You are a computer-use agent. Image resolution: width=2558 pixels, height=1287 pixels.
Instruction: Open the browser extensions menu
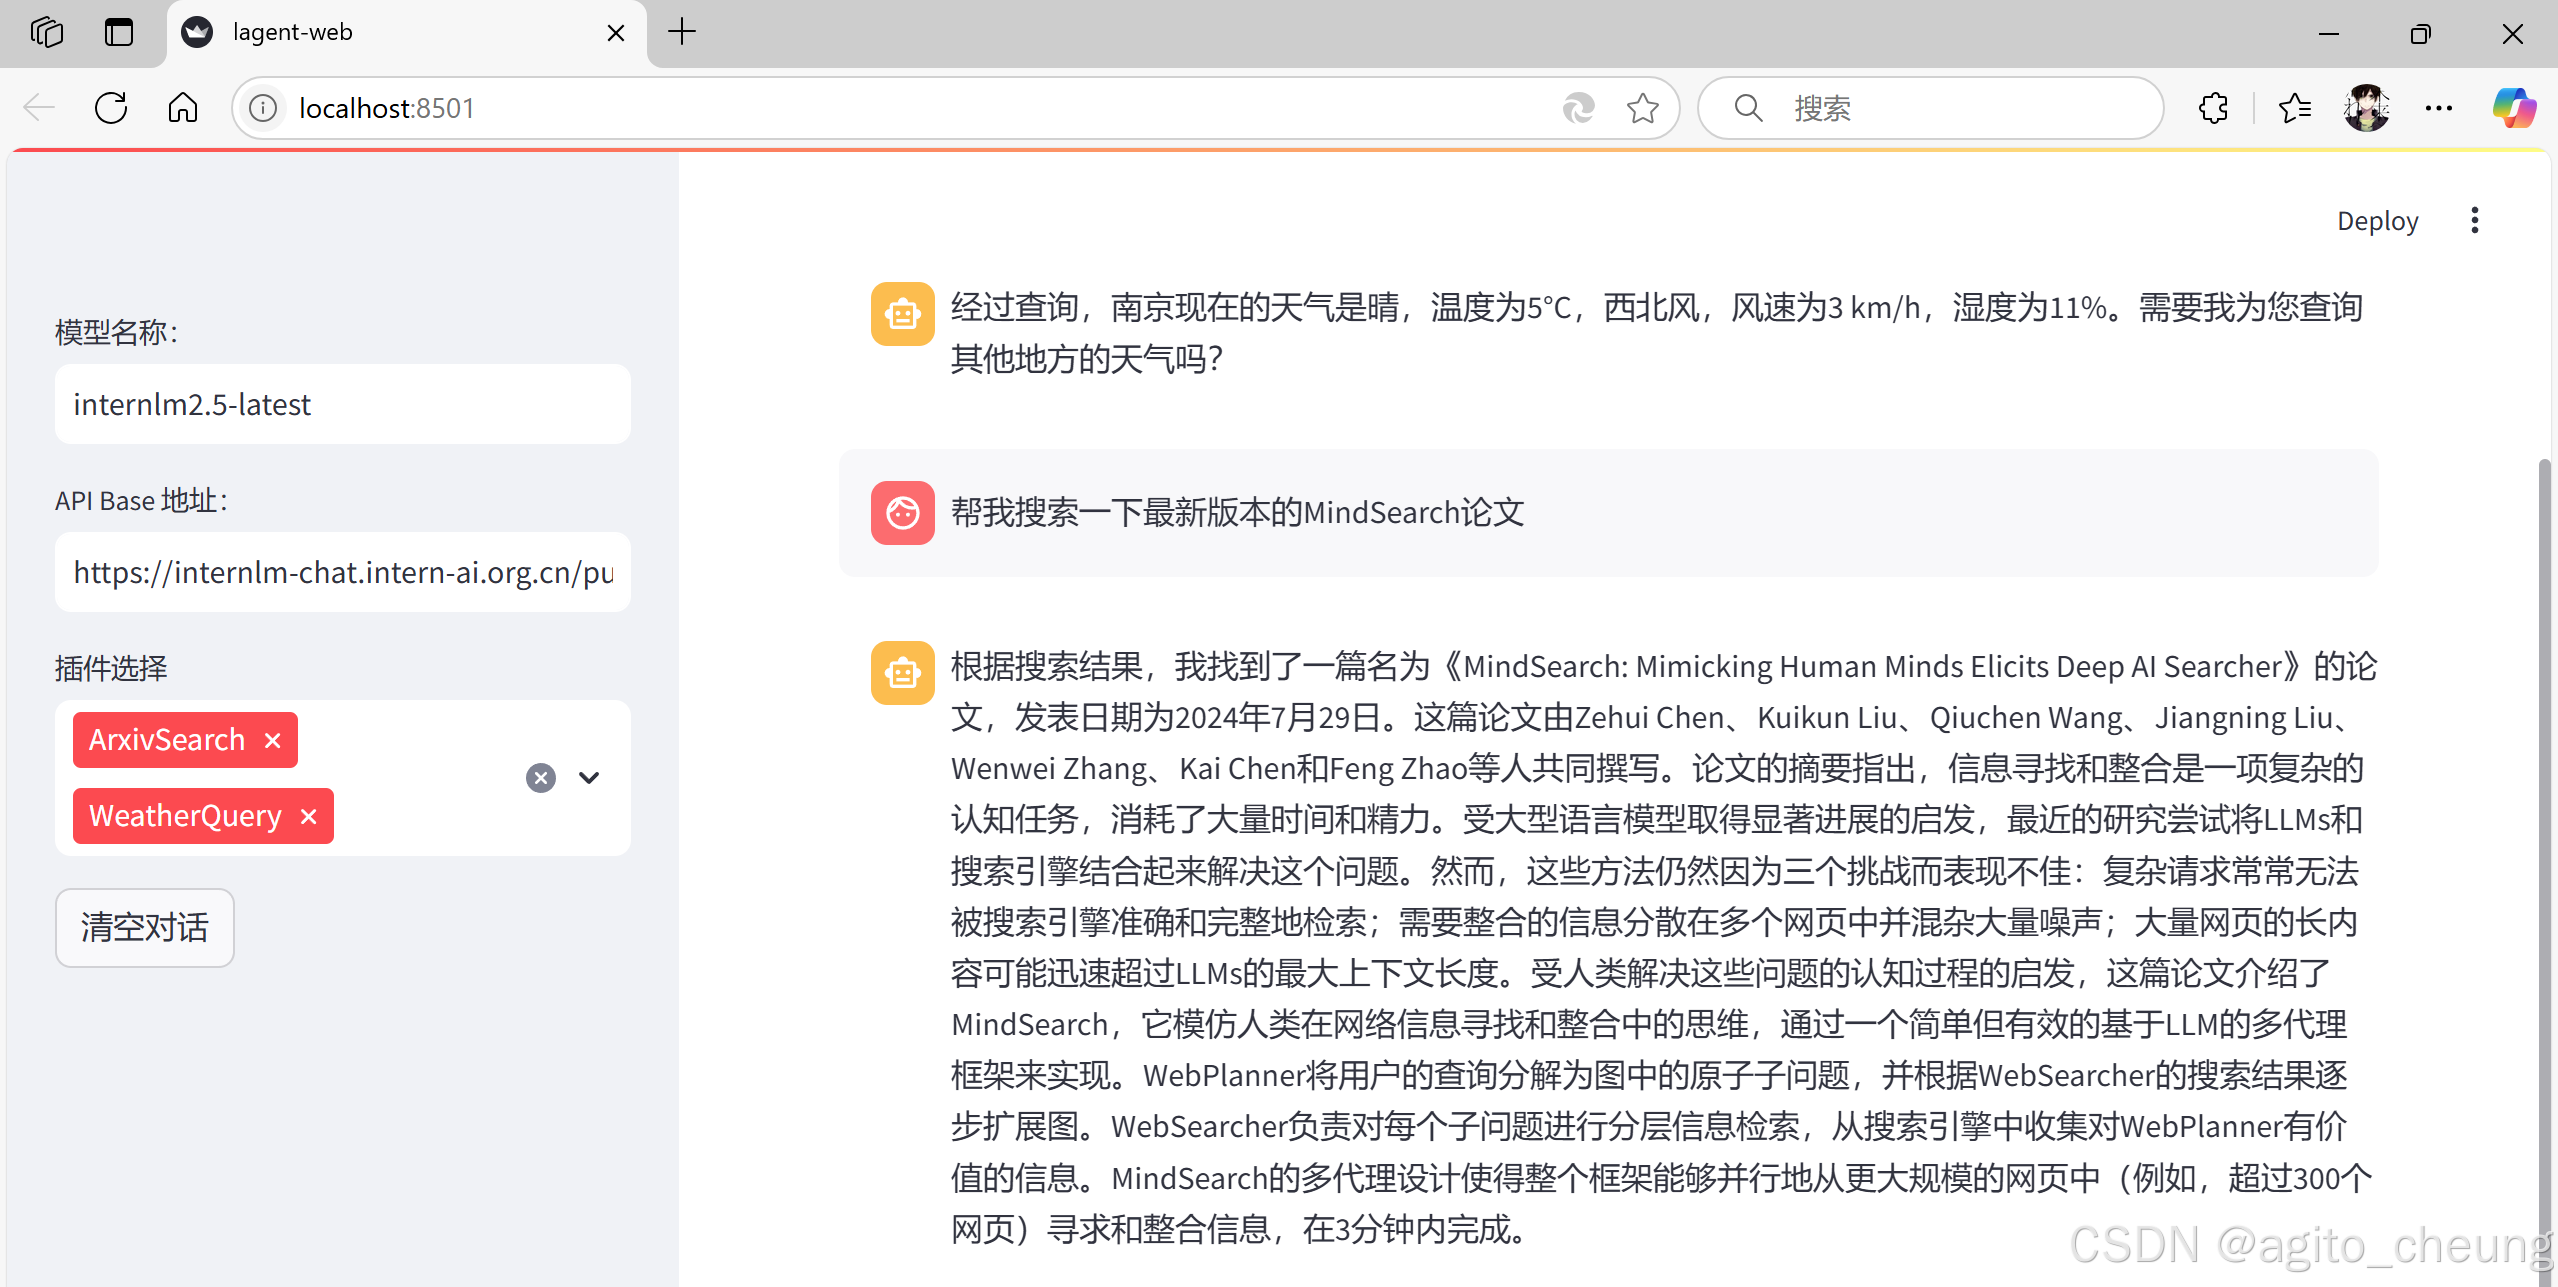[2213, 108]
